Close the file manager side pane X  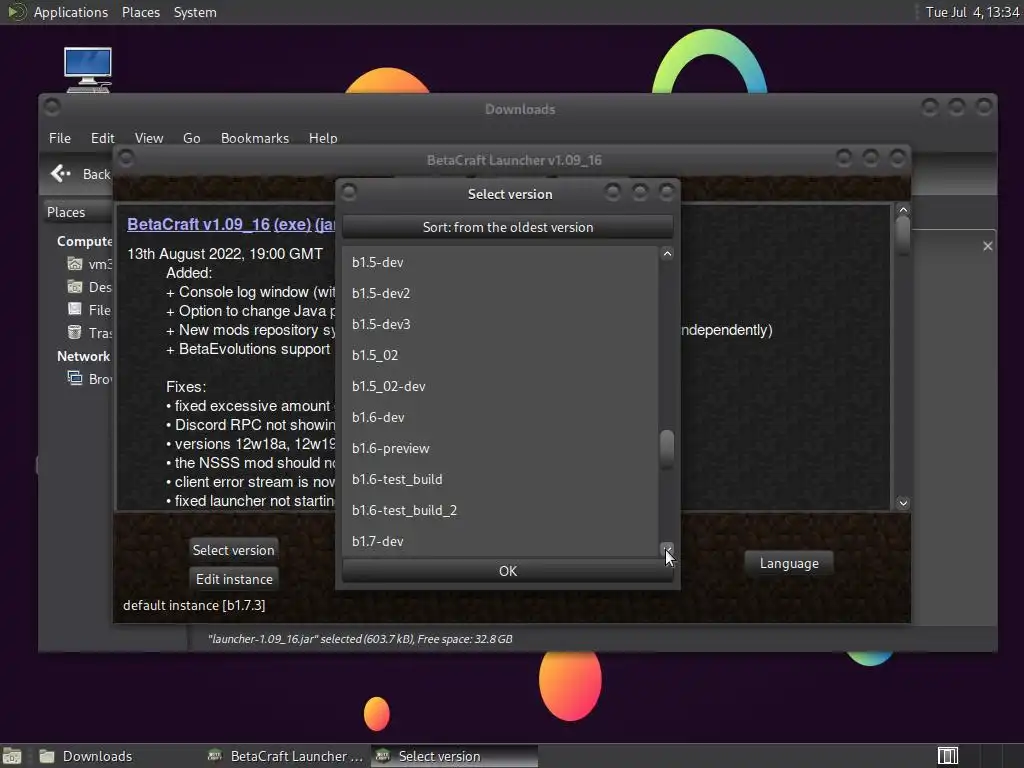point(987,246)
